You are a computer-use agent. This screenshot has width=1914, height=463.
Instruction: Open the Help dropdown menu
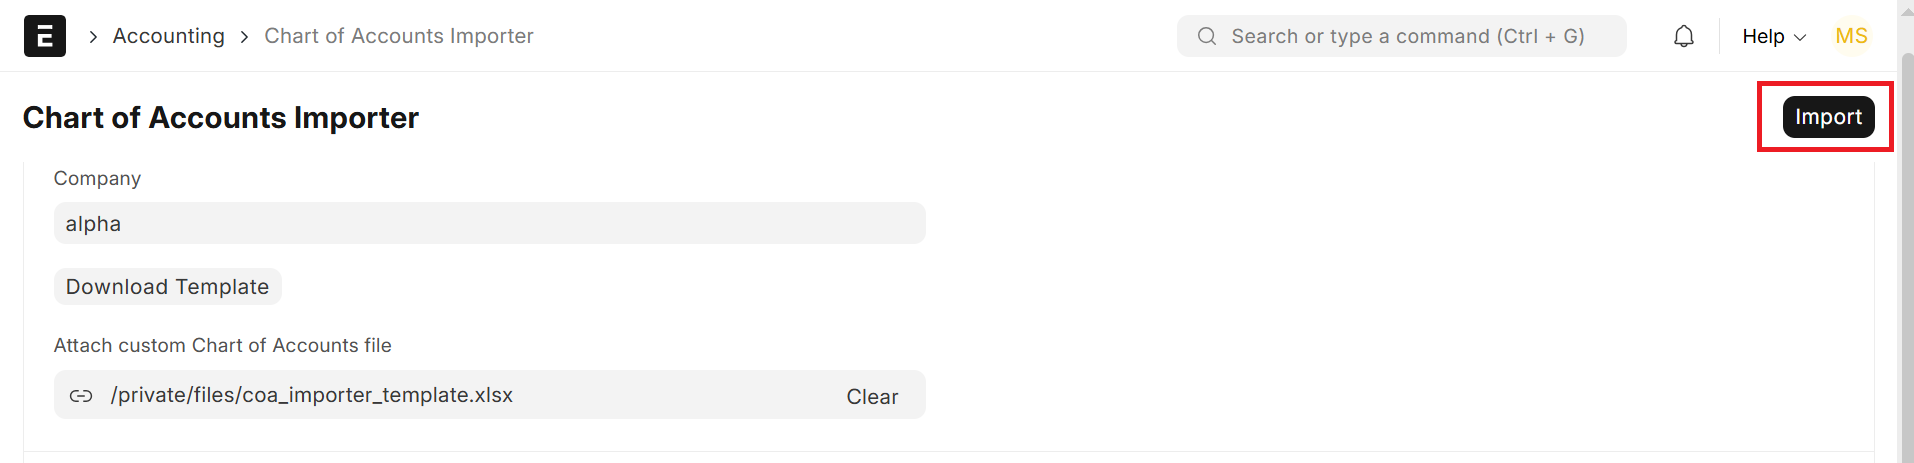click(x=1763, y=37)
